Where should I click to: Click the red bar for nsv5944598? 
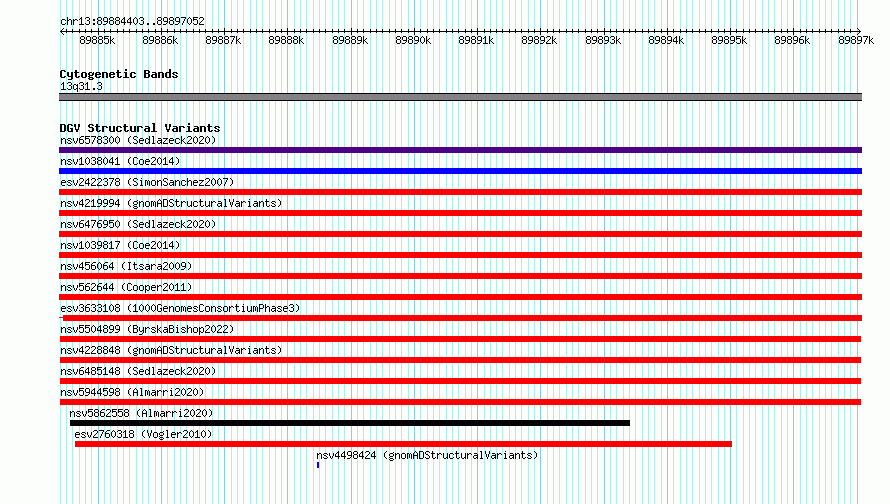pyautogui.click(x=460, y=402)
